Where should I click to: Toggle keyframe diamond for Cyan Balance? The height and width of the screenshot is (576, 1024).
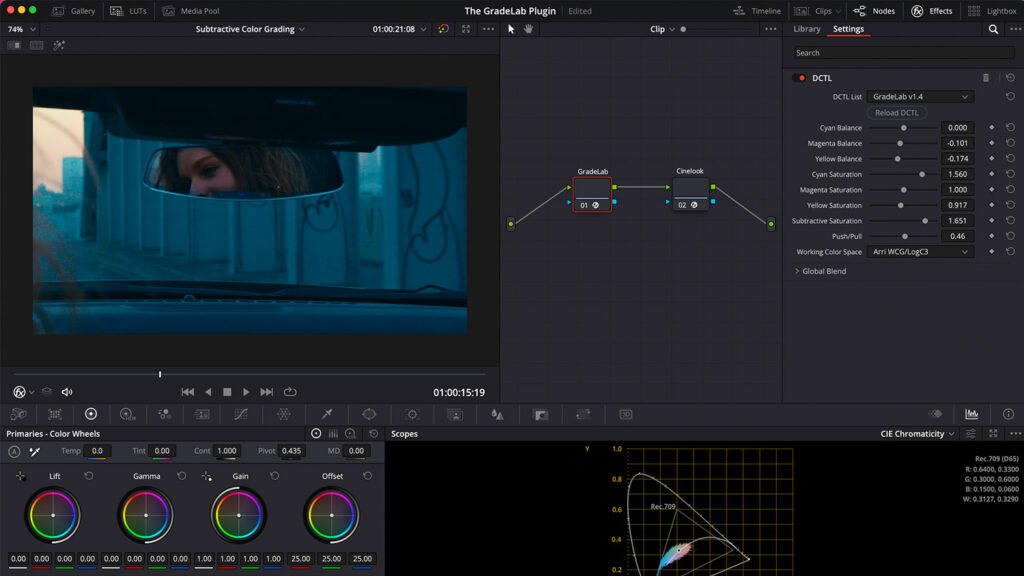pos(991,128)
